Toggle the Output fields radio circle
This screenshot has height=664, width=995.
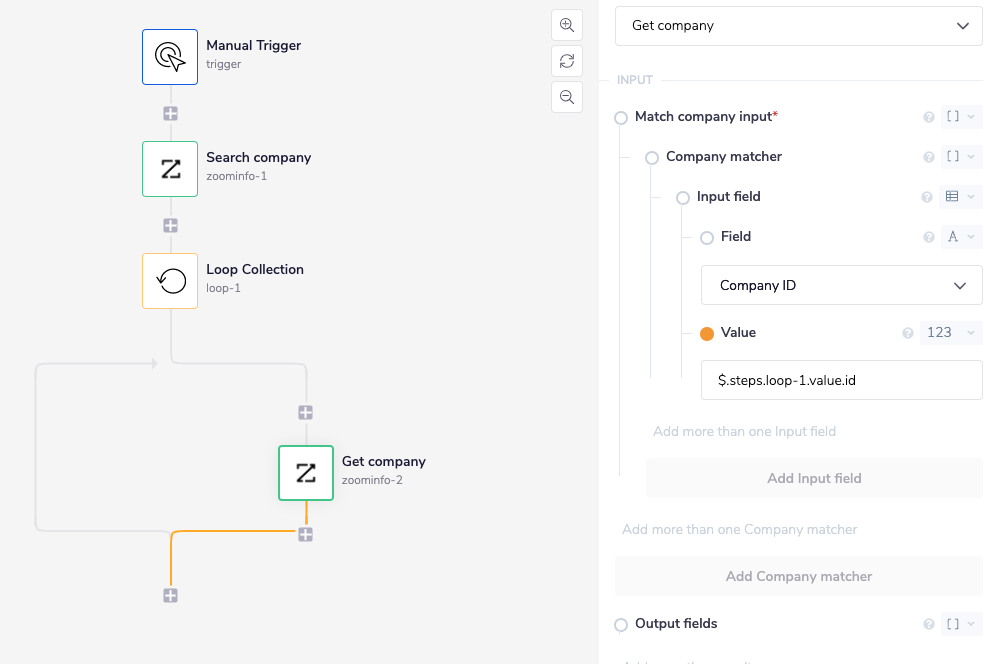click(x=622, y=624)
